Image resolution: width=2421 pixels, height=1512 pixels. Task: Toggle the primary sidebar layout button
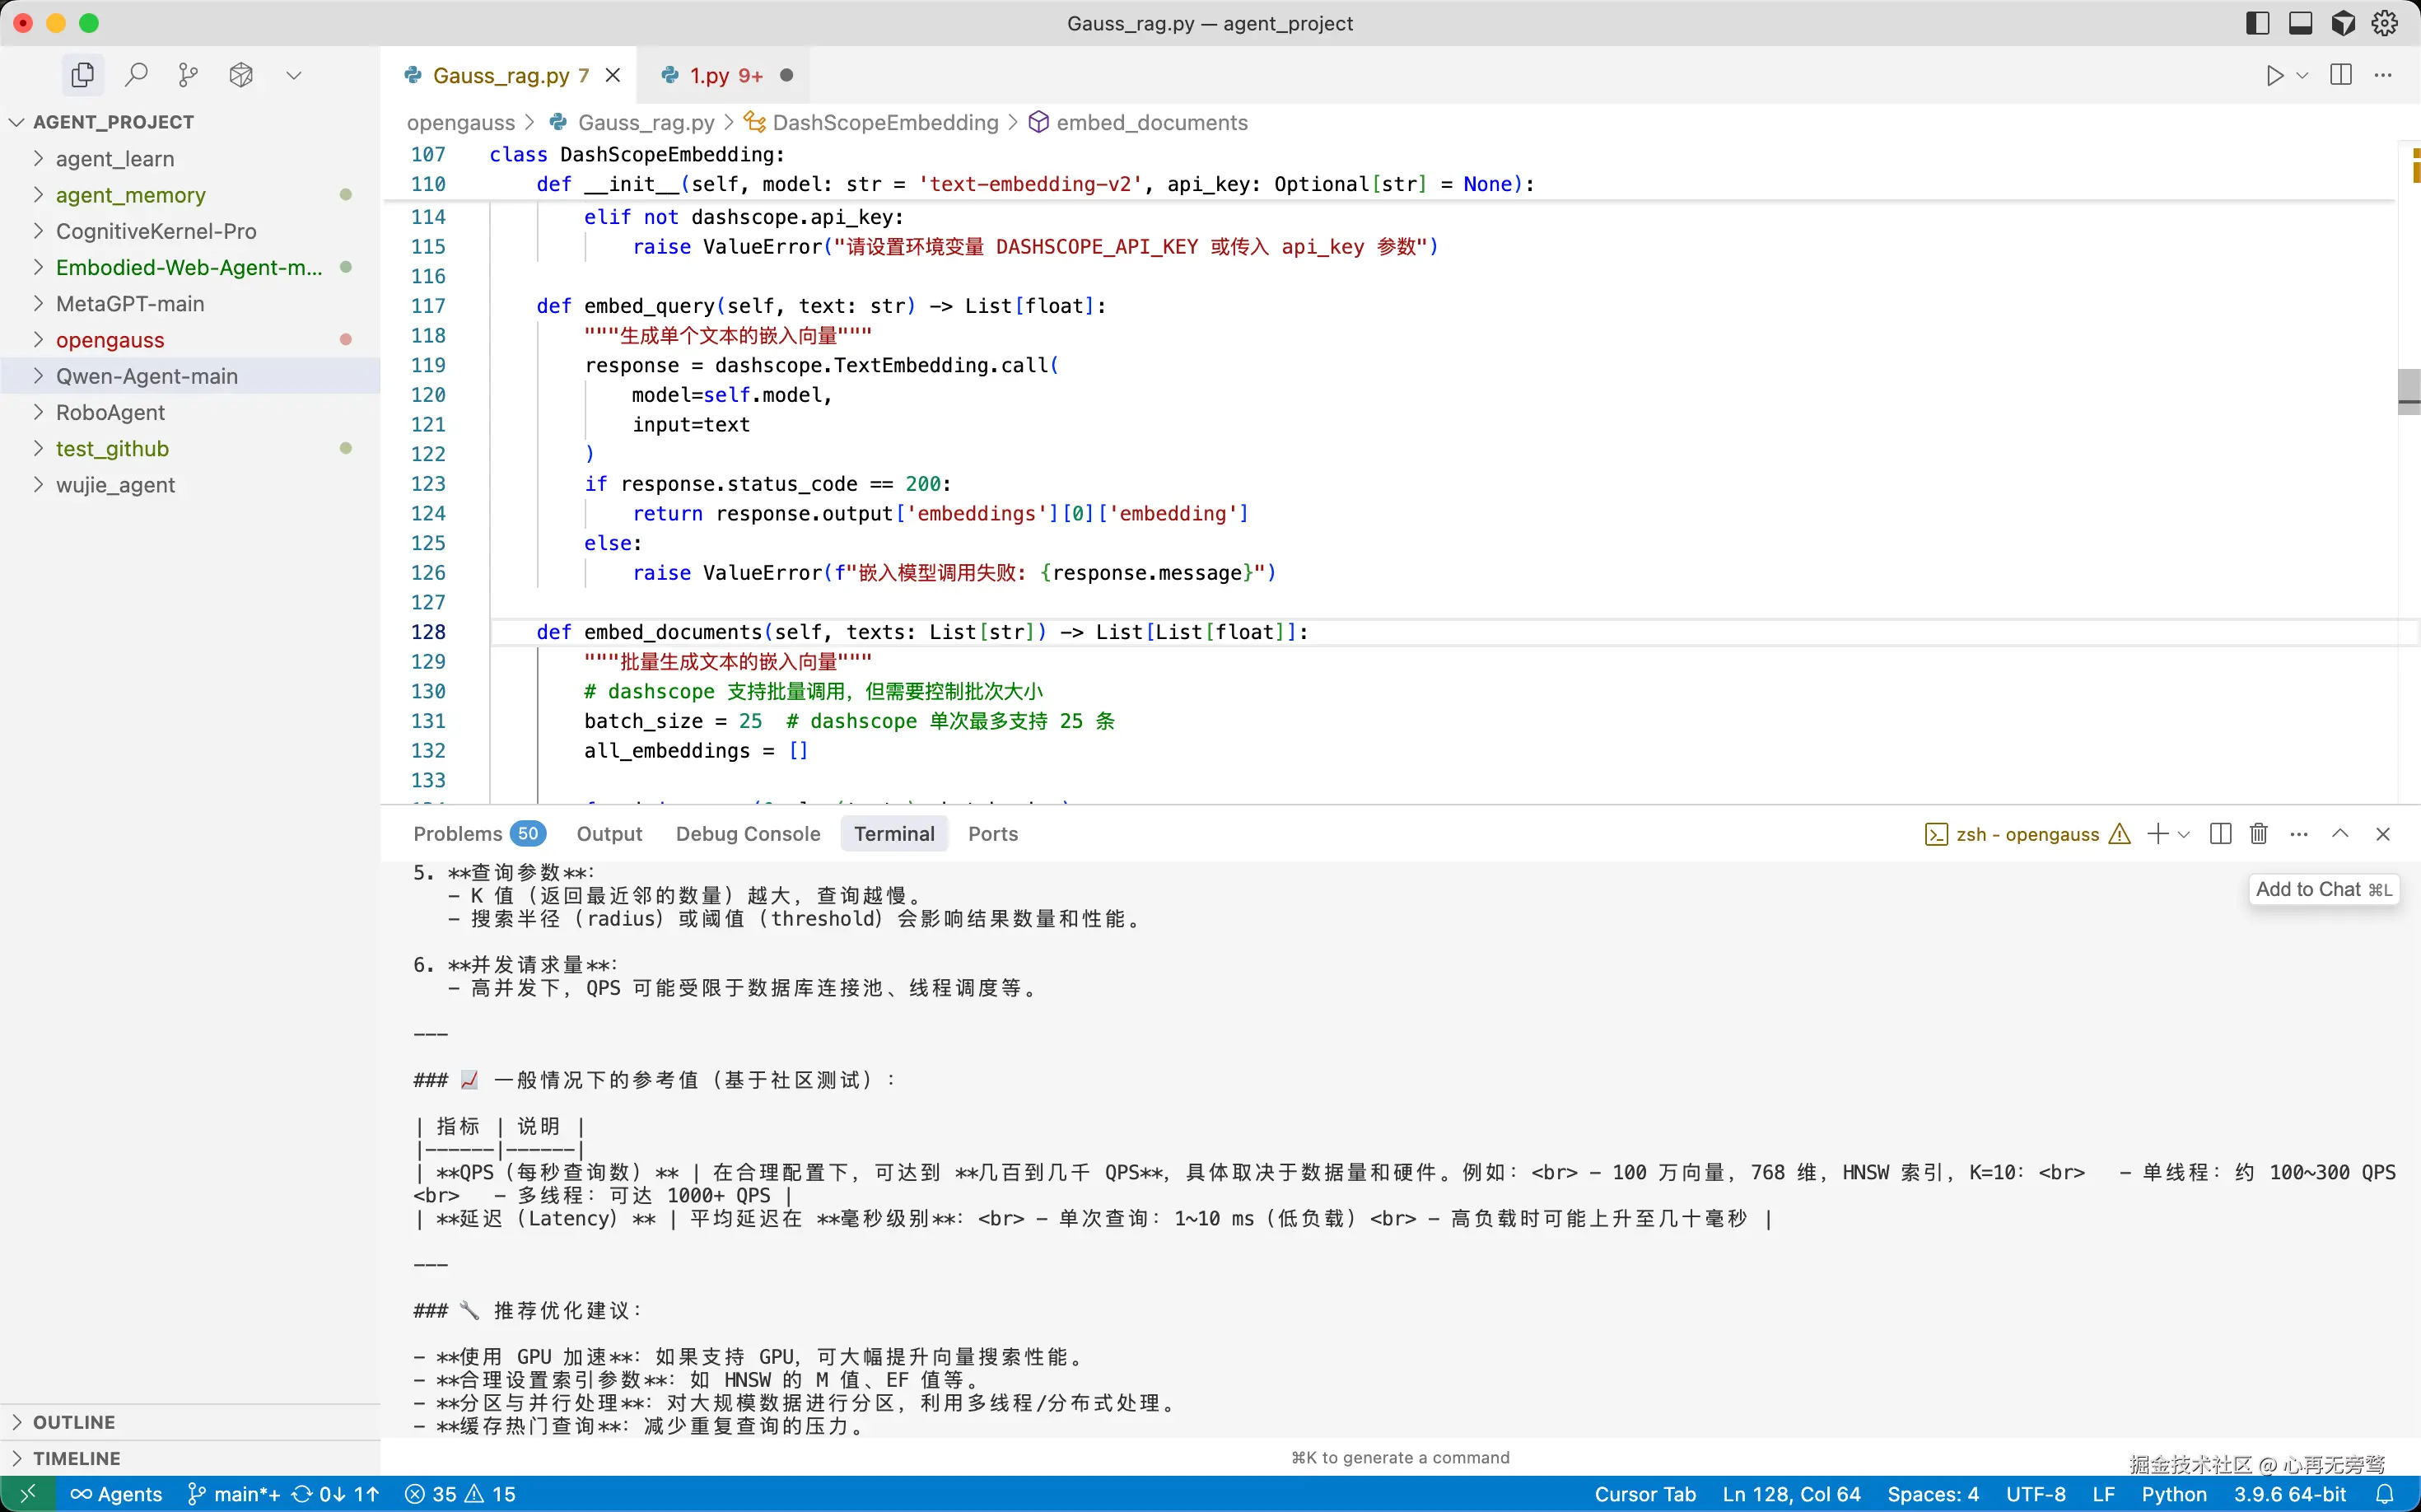[x=2257, y=23]
